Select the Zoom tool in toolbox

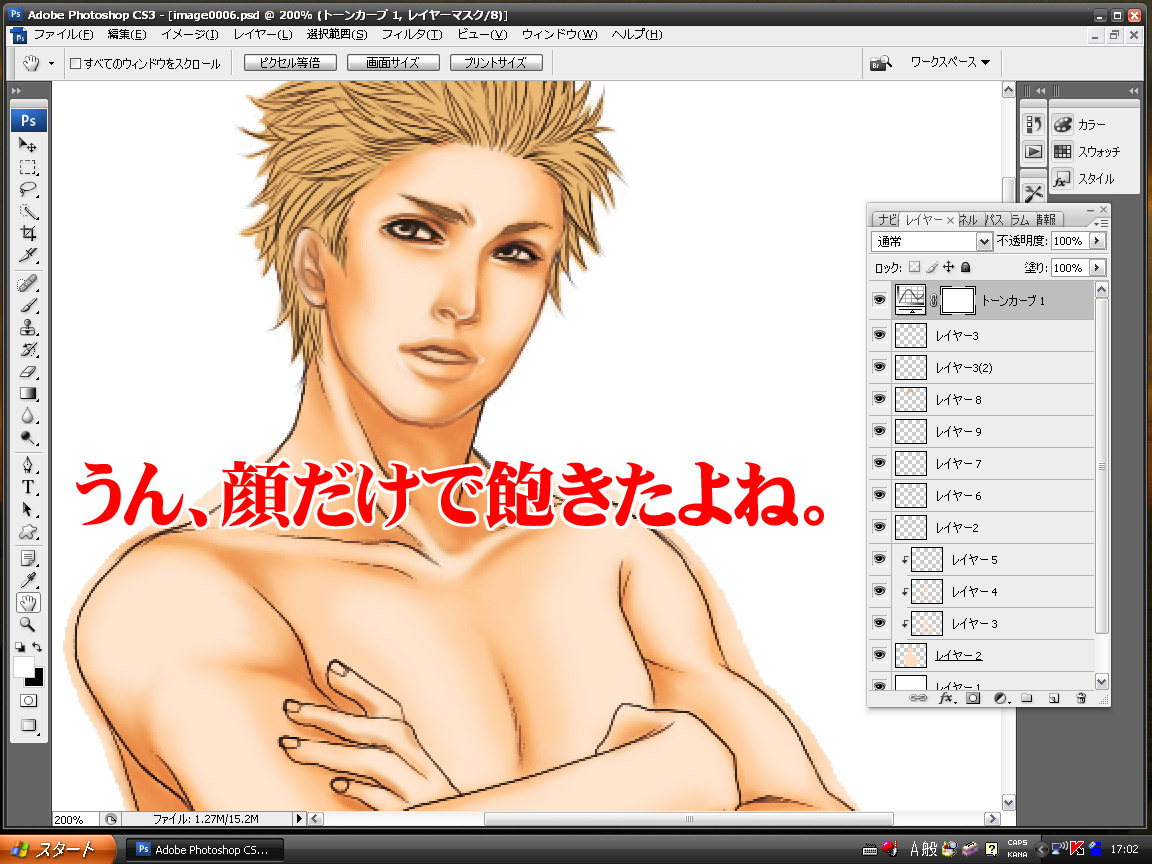(29, 624)
